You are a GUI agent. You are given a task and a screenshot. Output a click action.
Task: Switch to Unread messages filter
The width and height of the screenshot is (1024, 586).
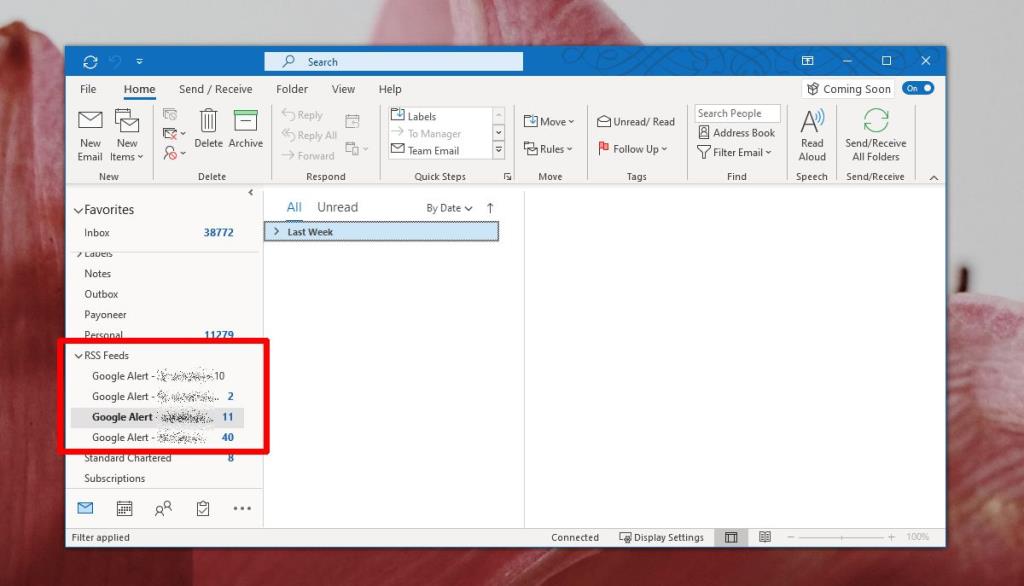point(337,206)
